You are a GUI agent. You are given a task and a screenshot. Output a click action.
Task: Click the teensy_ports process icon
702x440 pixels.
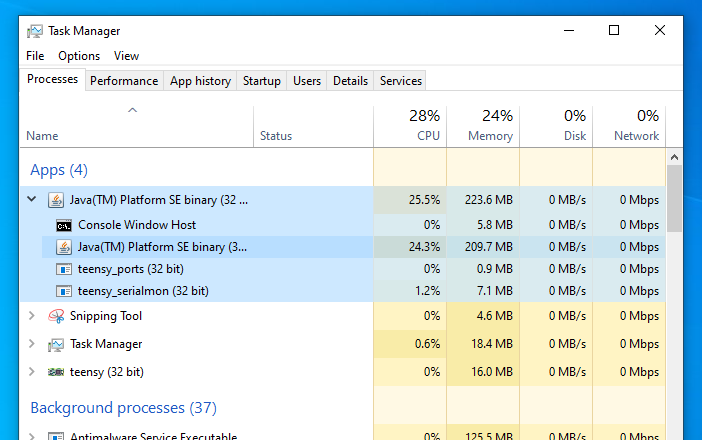pyautogui.click(x=64, y=269)
